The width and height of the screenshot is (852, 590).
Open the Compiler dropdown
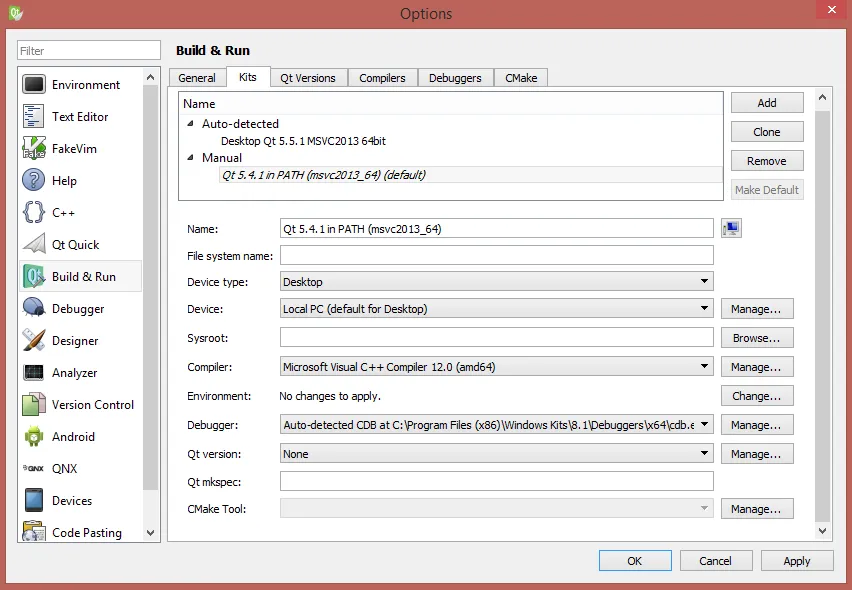pyautogui.click(x=497, y=367)
